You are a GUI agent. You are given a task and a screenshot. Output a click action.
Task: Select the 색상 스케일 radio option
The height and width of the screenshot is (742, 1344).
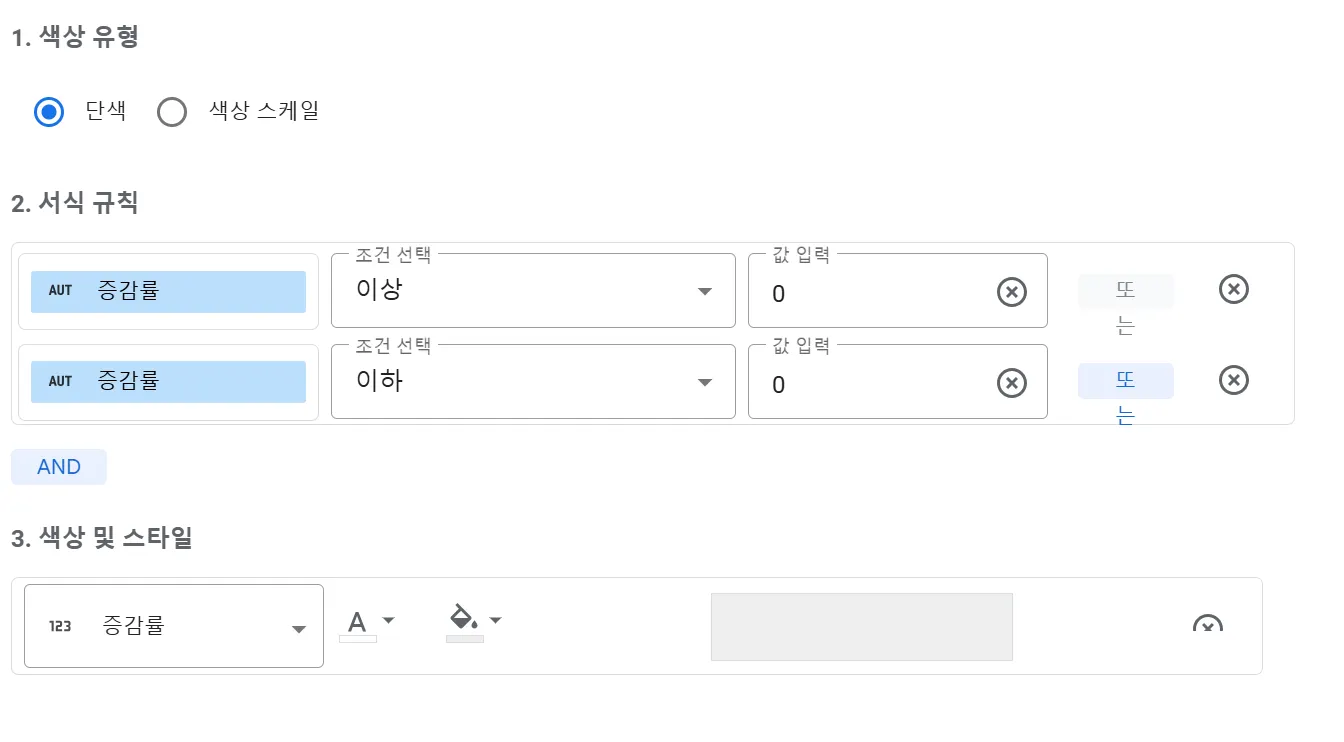[x=172, y=111]
